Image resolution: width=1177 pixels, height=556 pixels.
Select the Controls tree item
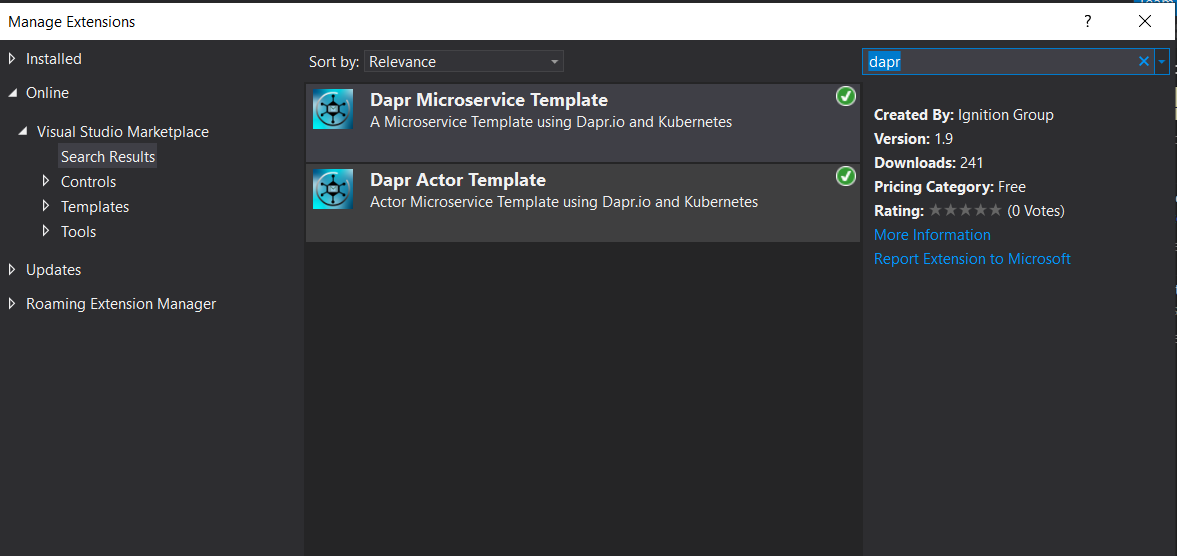point(89,182)
